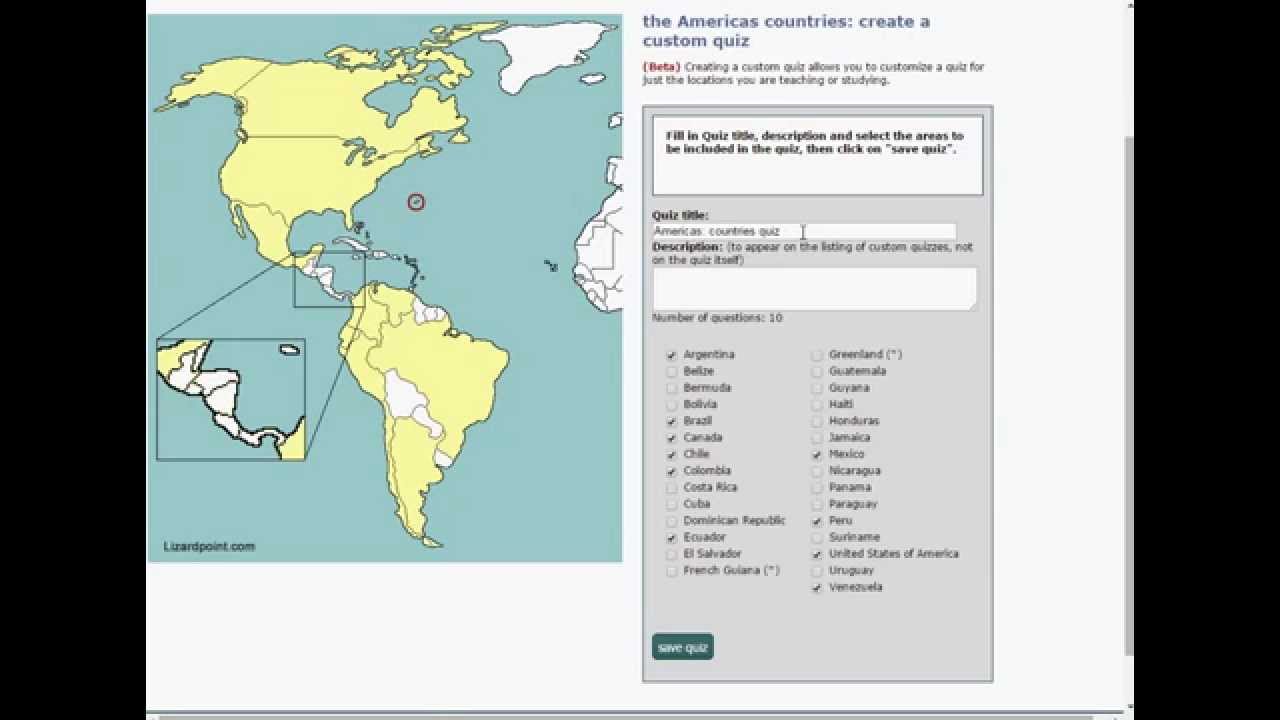Uncheck the Chile checkbox
The height and width of the screenshot is (720, 1280).
(x=672, y=454)
